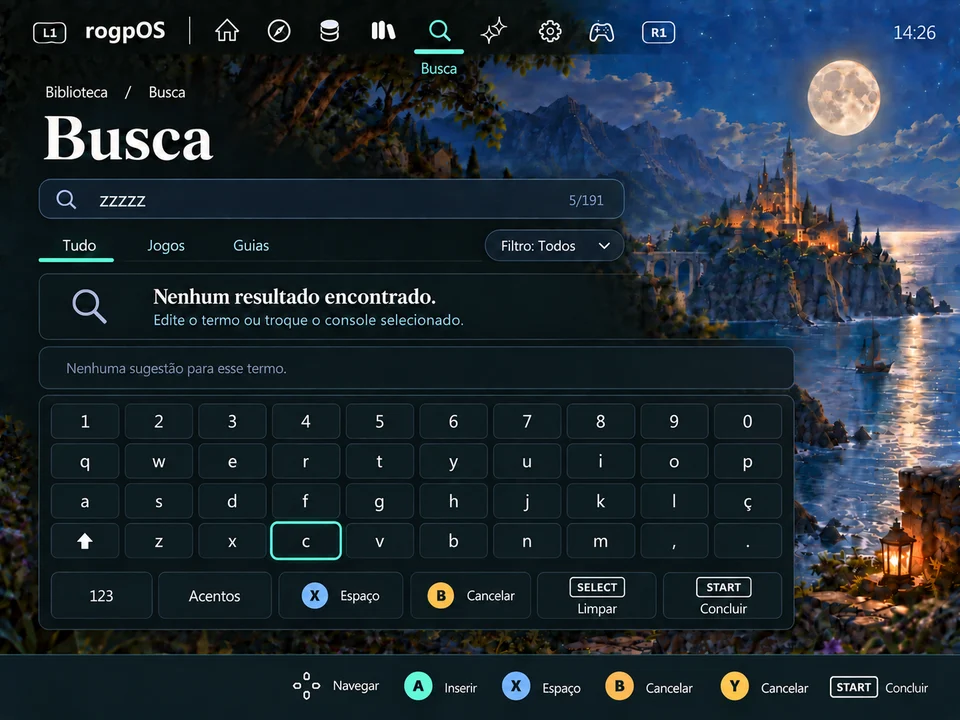Viewport: 960px width, 720px height.
Task: Click the X Espaço keyboard button
Action: (x=340, y=595)
